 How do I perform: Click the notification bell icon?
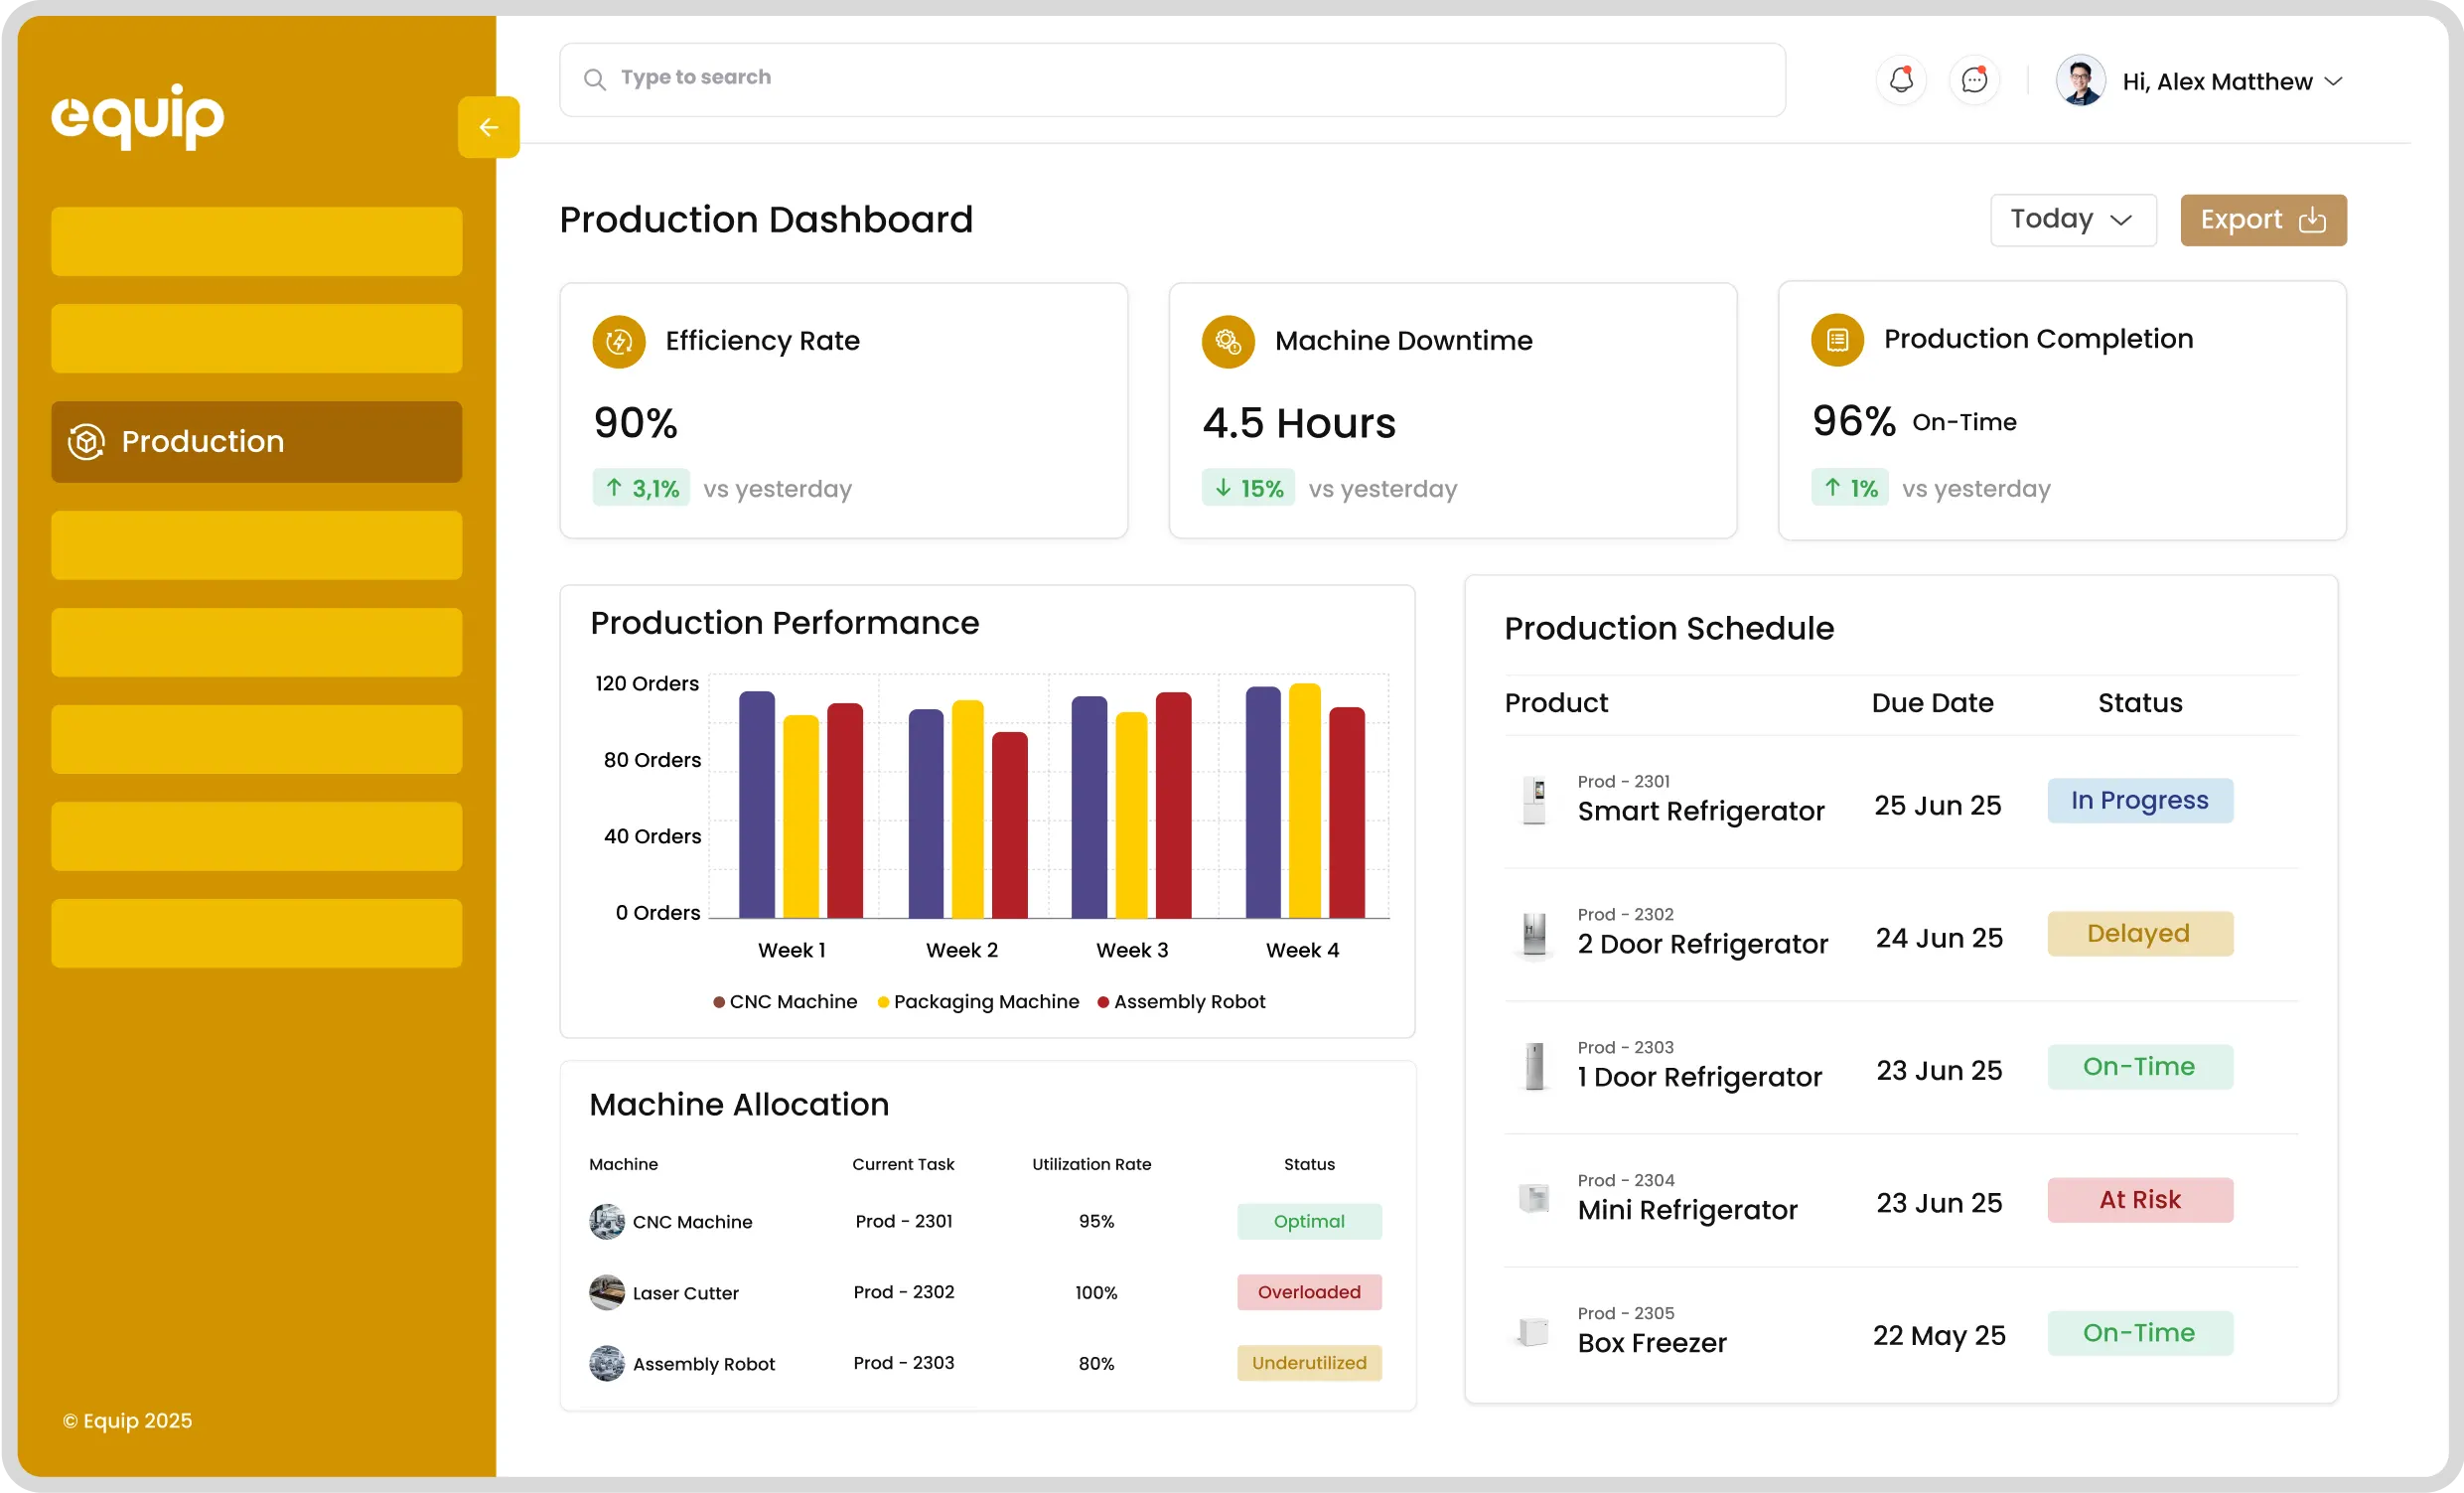tap(1901, 80)
